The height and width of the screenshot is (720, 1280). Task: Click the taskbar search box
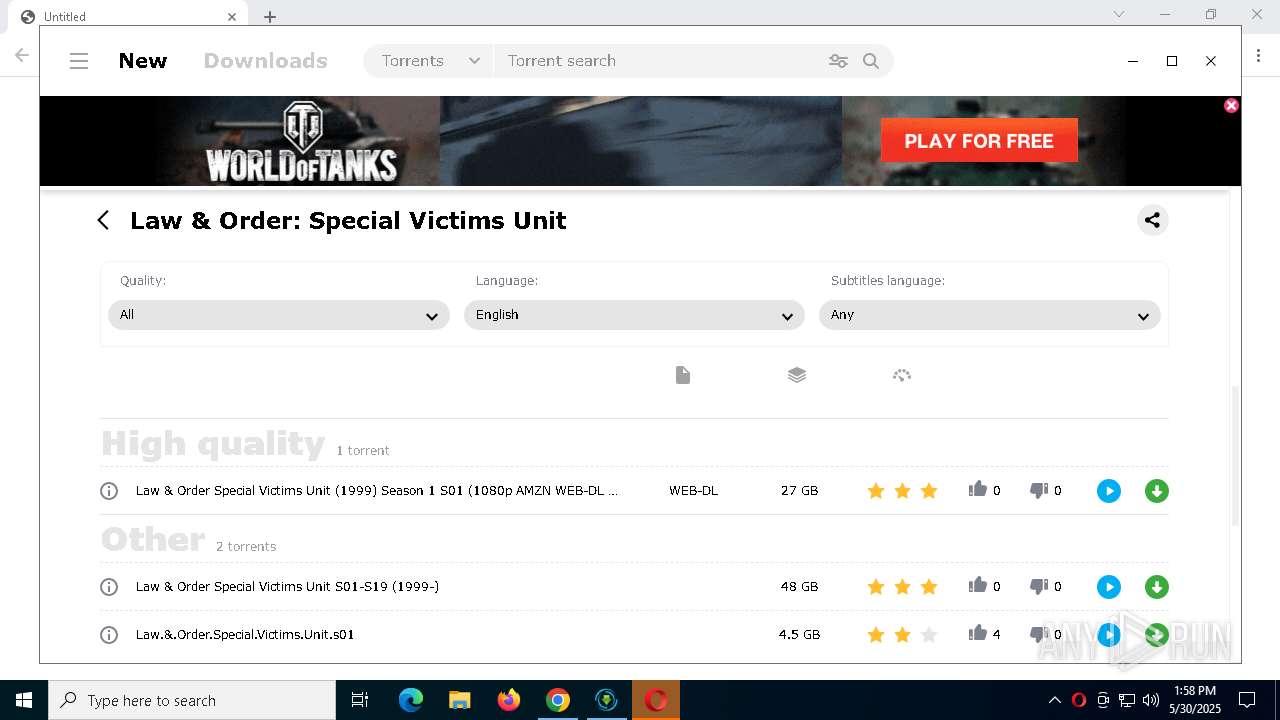click(x=192, y=700)
